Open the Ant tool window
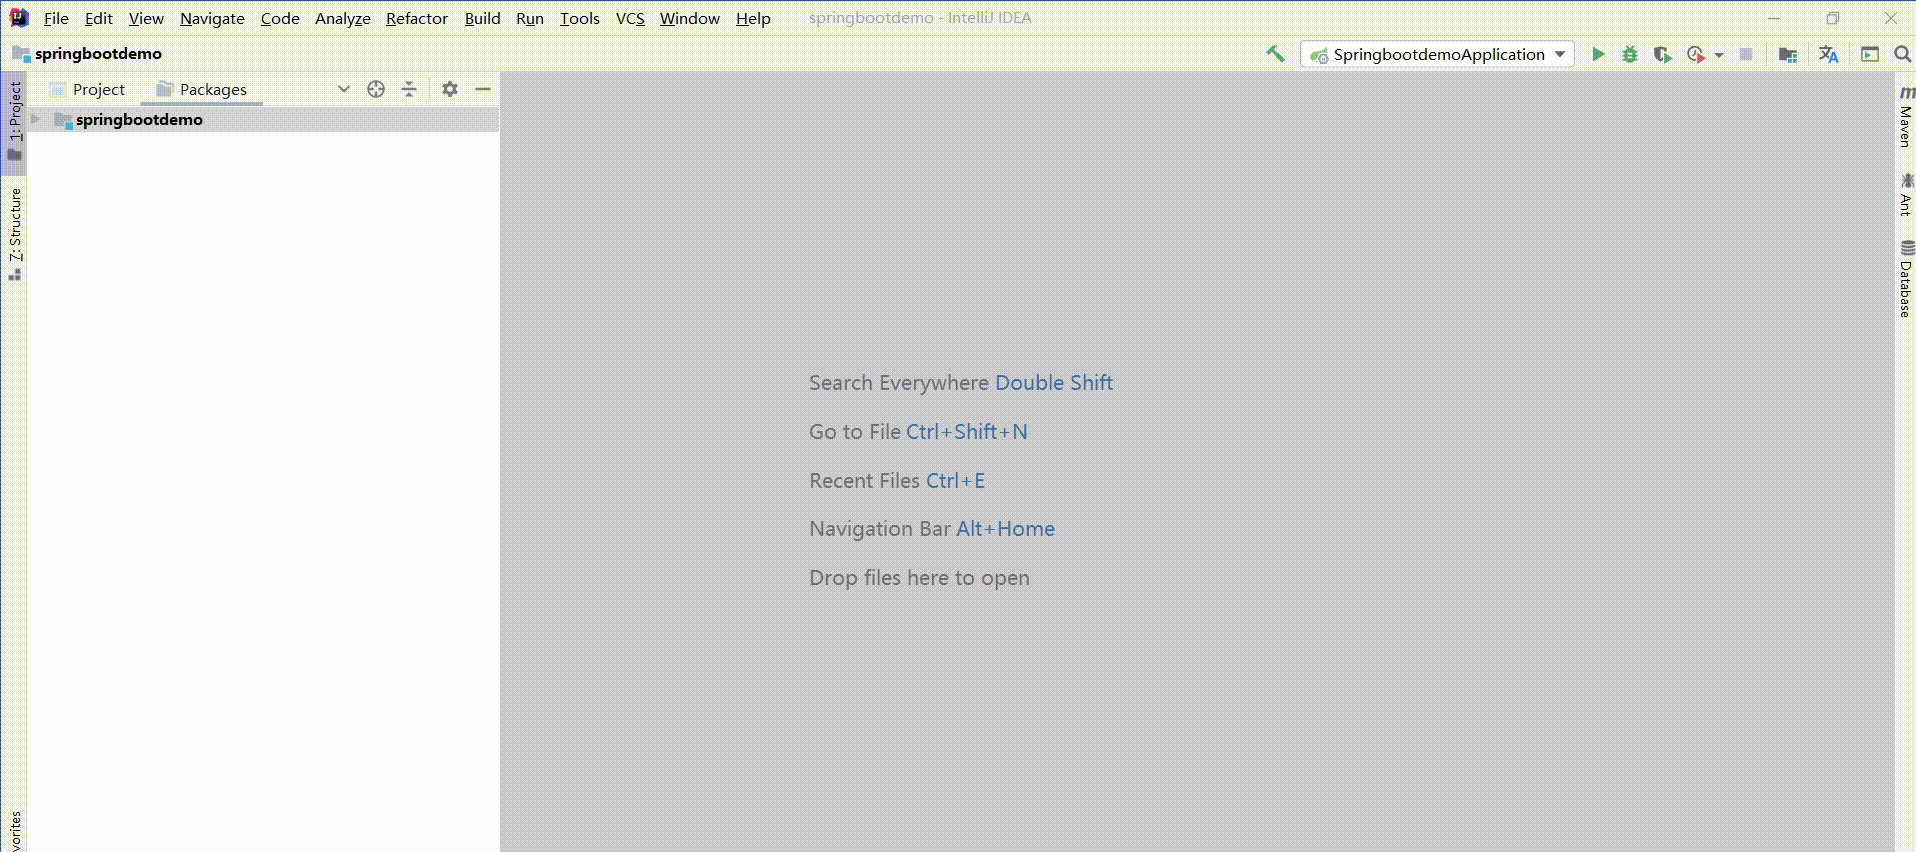Image resolution: width=1916 pixels, height=852 pixels. pyautogui.click(x=1905, y=194)
